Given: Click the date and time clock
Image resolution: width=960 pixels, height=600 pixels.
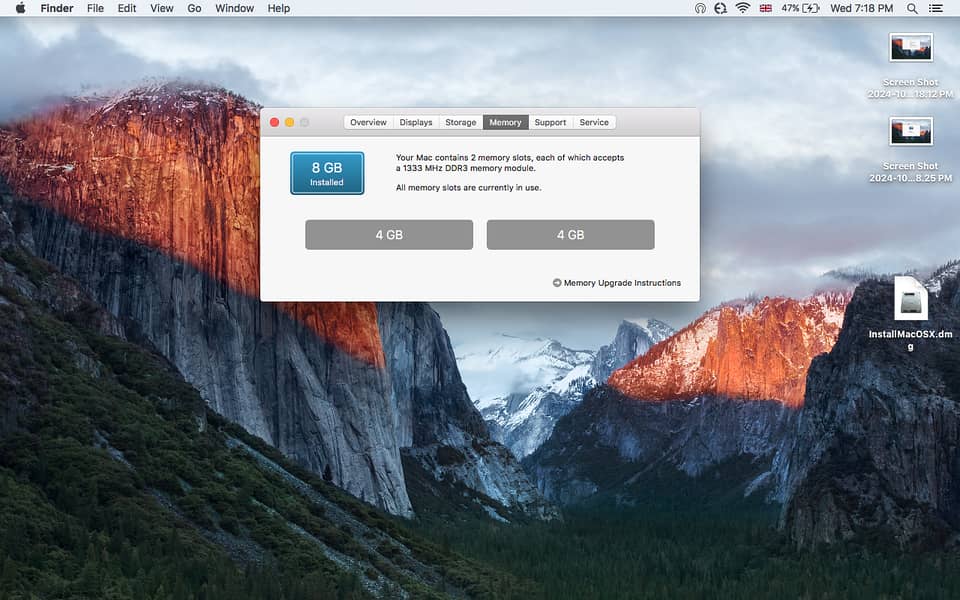Looking at the screenshot, I should point(862,8).
